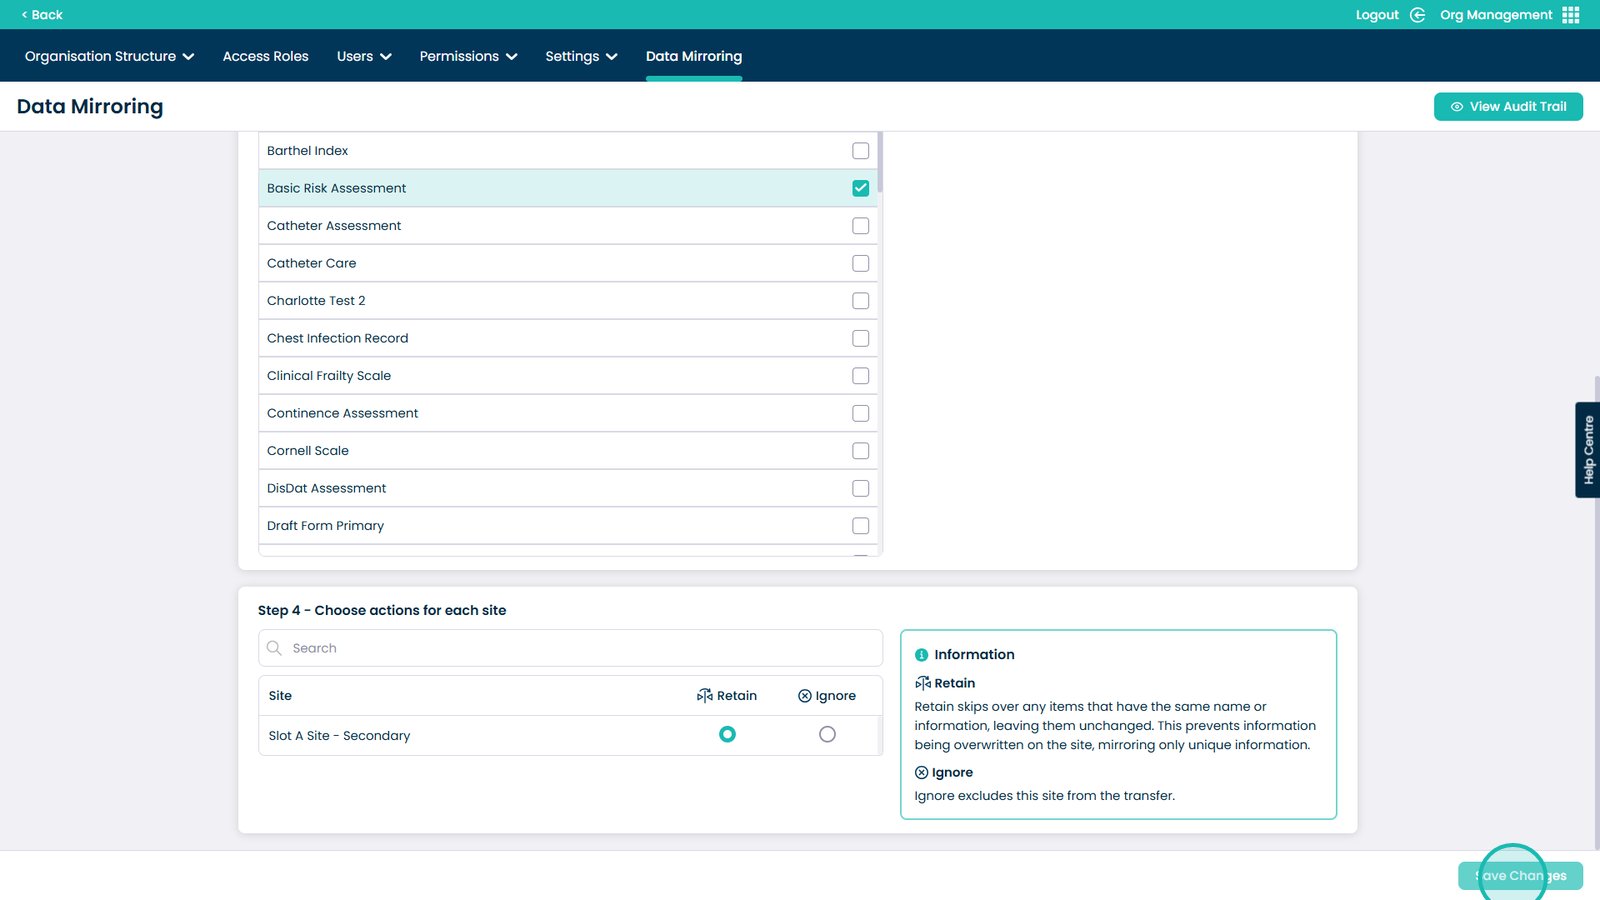The width and height of the screenshot is (1600, 900).
Task: Click the Ignore column header icon
Action: coord(804,696)
